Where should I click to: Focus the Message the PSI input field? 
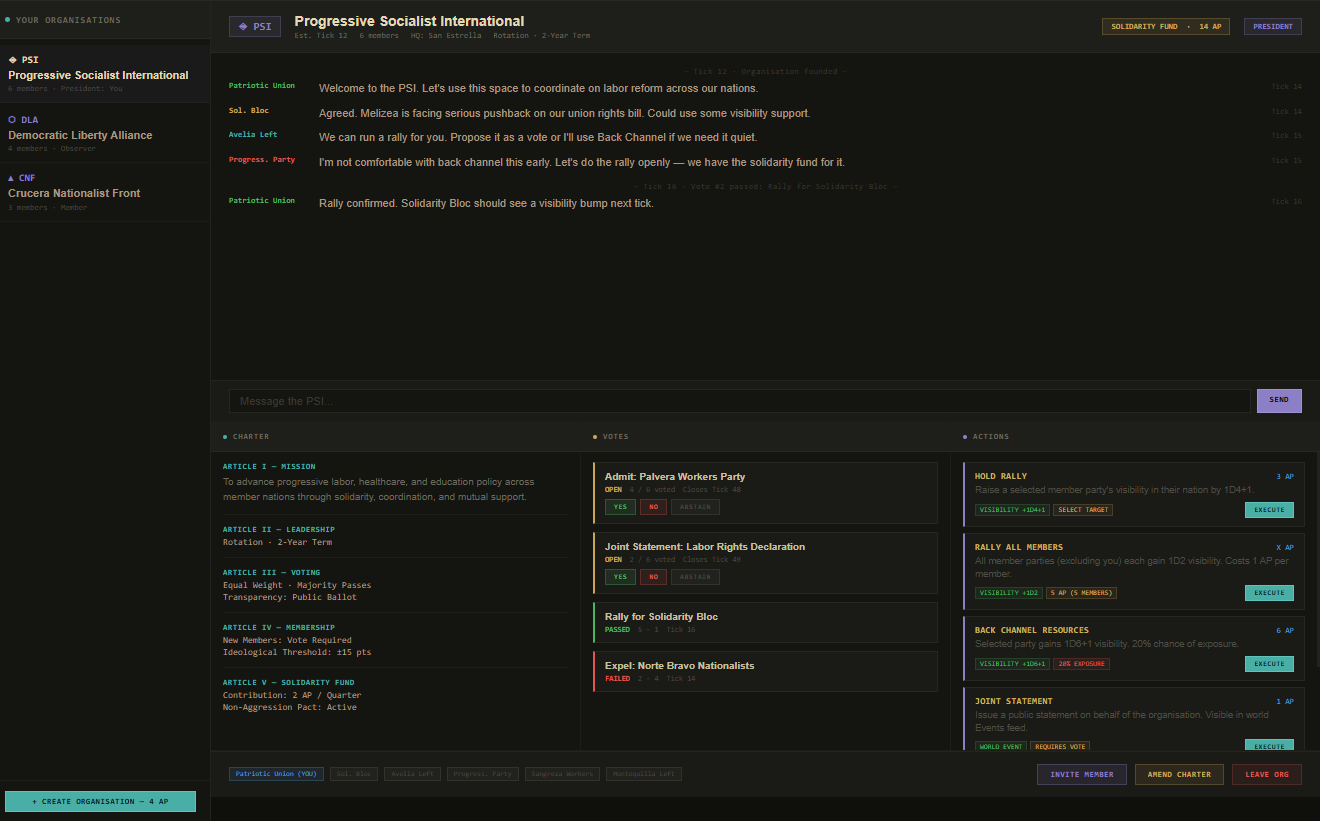coord(739,401)
